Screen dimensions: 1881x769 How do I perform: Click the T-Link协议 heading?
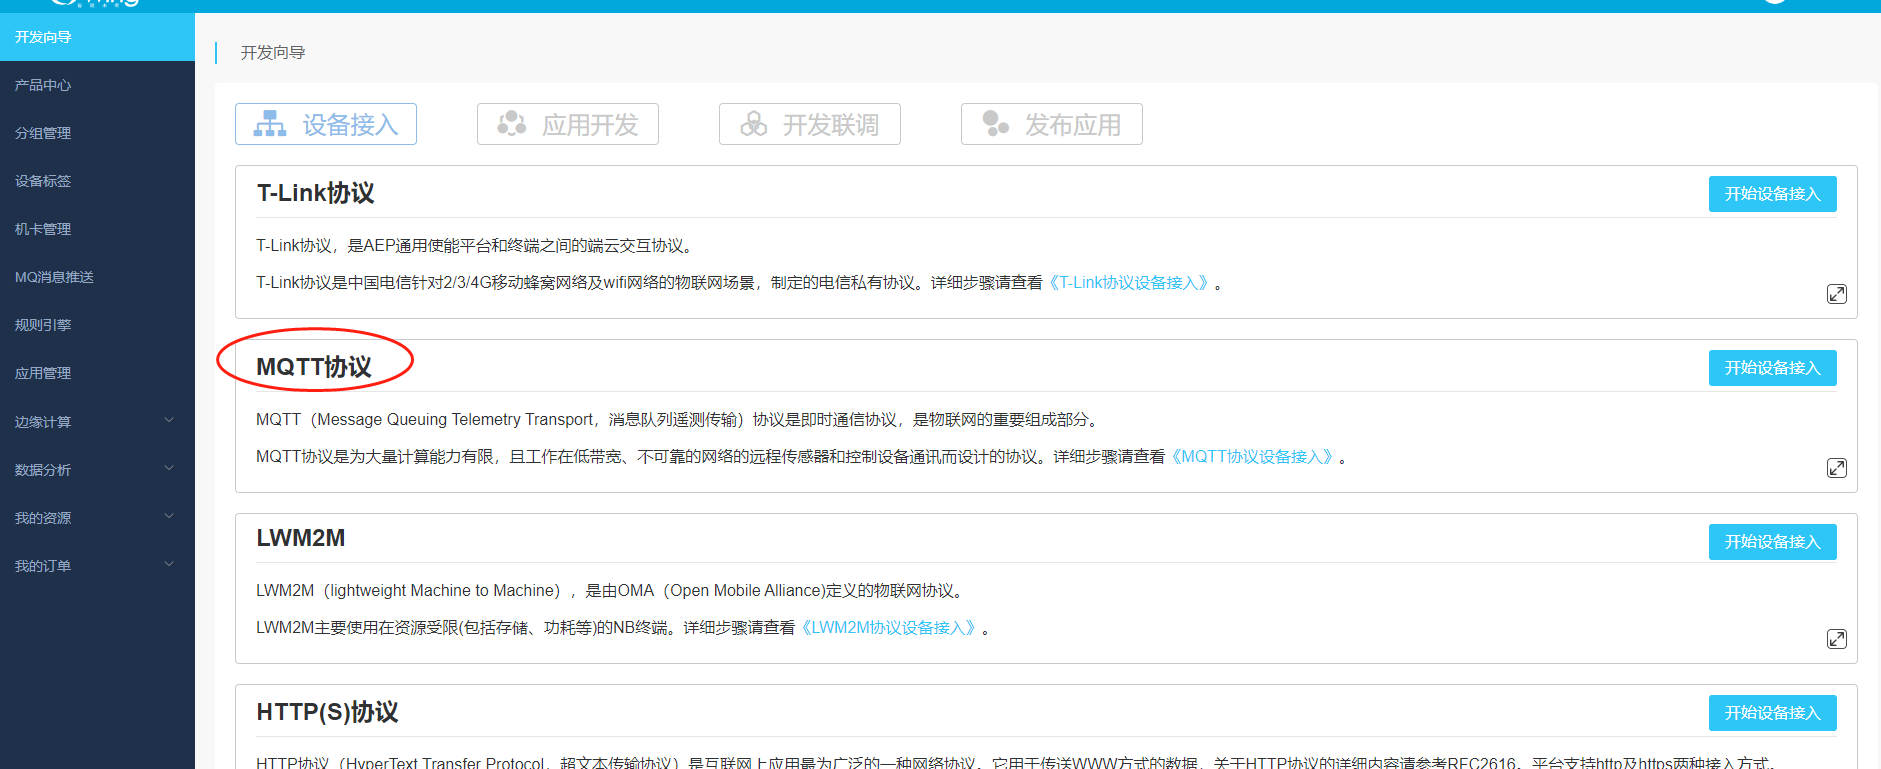click(x=316, y=193)
